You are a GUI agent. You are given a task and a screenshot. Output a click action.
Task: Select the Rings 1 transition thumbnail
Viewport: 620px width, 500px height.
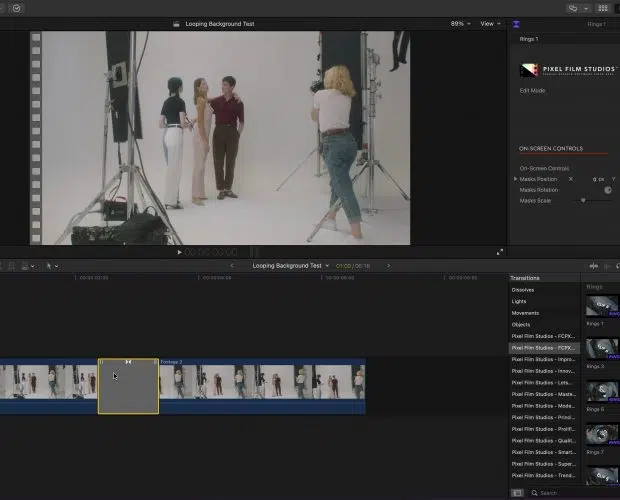pyautogui.click(x=602, y=306)
